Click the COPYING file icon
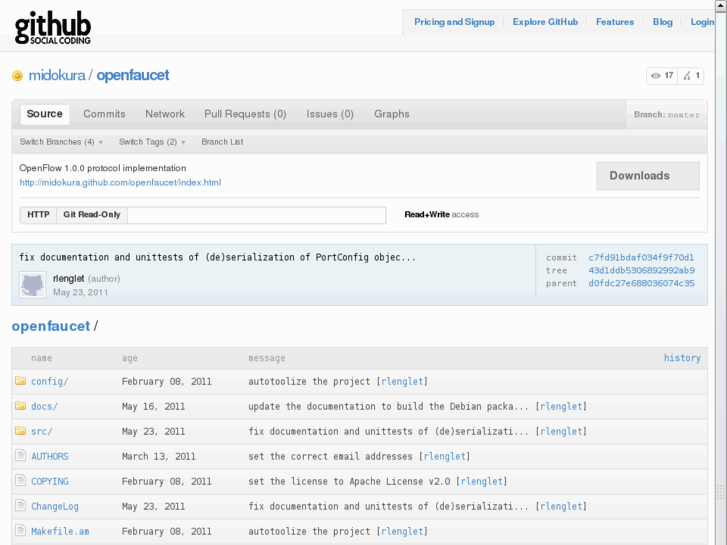The image size is (727, 545). pos(20,481)
